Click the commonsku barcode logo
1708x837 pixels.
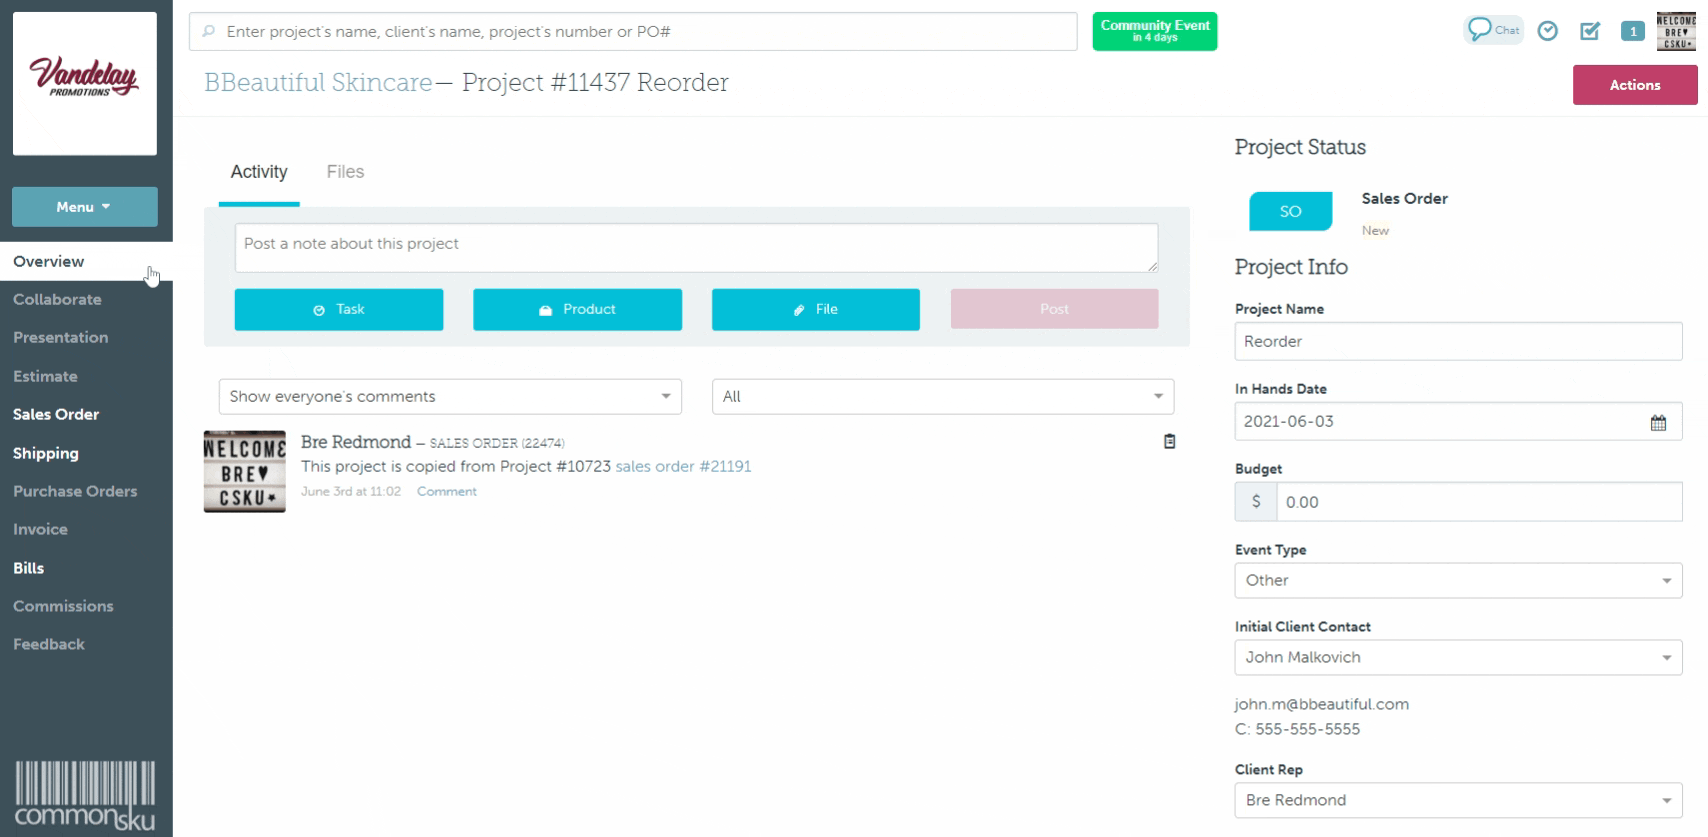click(x=85, y=796)
